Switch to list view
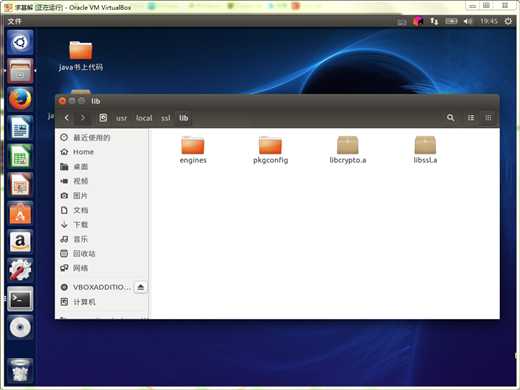520x390 pixels. click(x=471, y=118)
